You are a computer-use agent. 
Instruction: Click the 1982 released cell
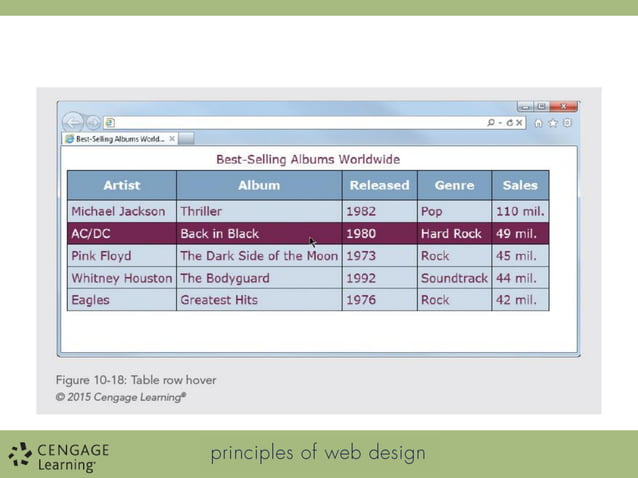tap(380, 212)
